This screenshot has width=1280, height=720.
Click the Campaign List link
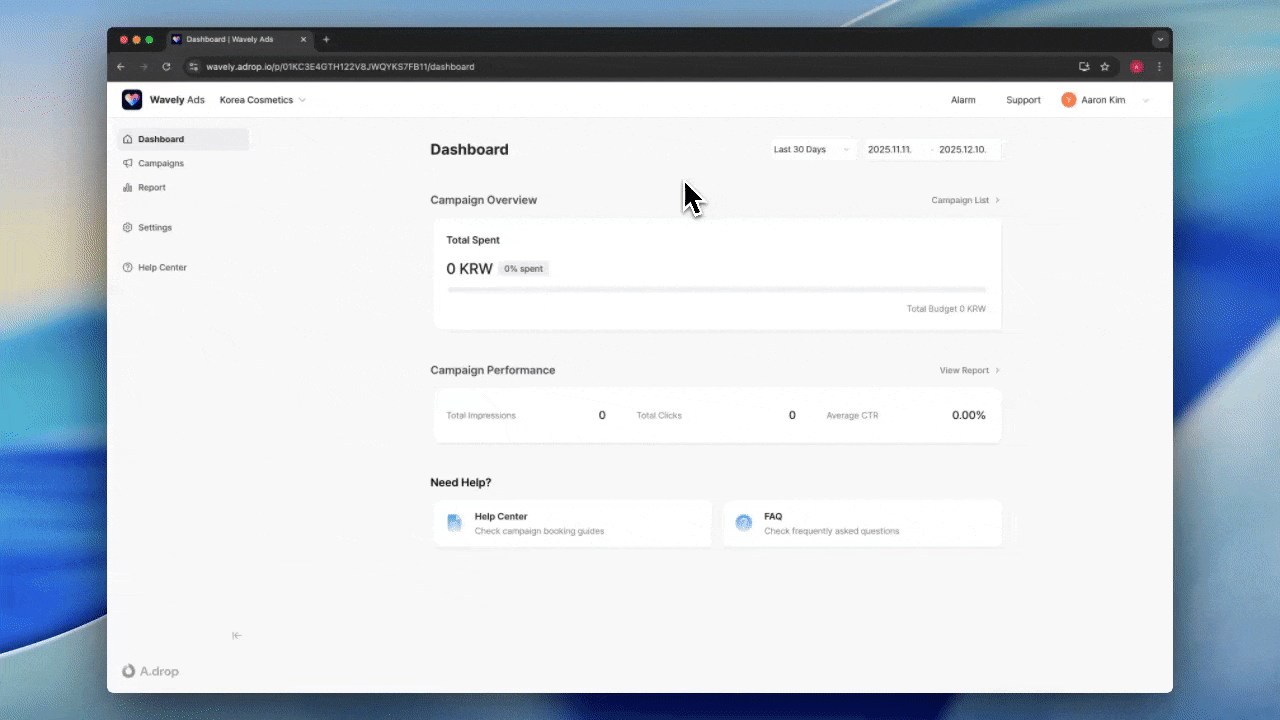pyautogui.click(x=960, y=200)
